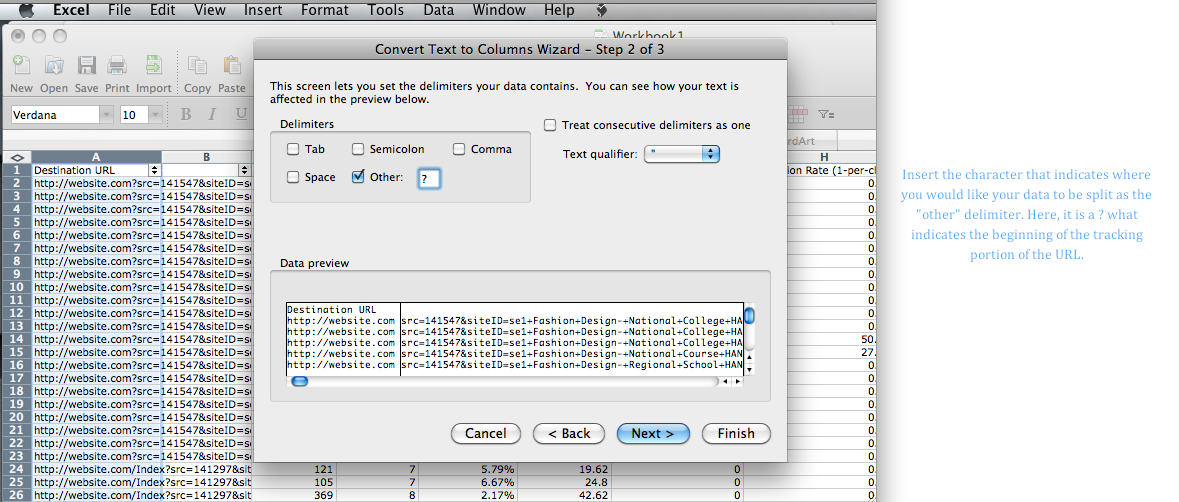This screenshot has width=1179, height=502.
Task: Click the preview scroll left arrow
Action: 726,382
